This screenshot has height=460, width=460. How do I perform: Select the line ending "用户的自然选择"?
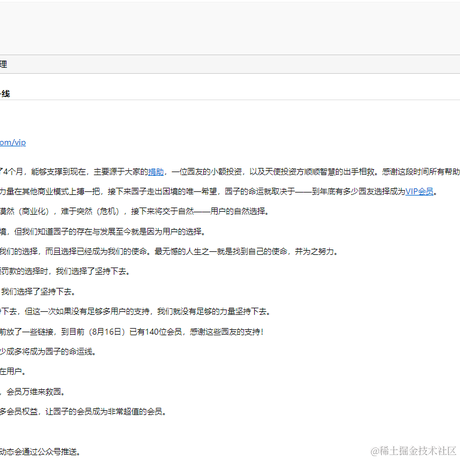coord(134,211)
